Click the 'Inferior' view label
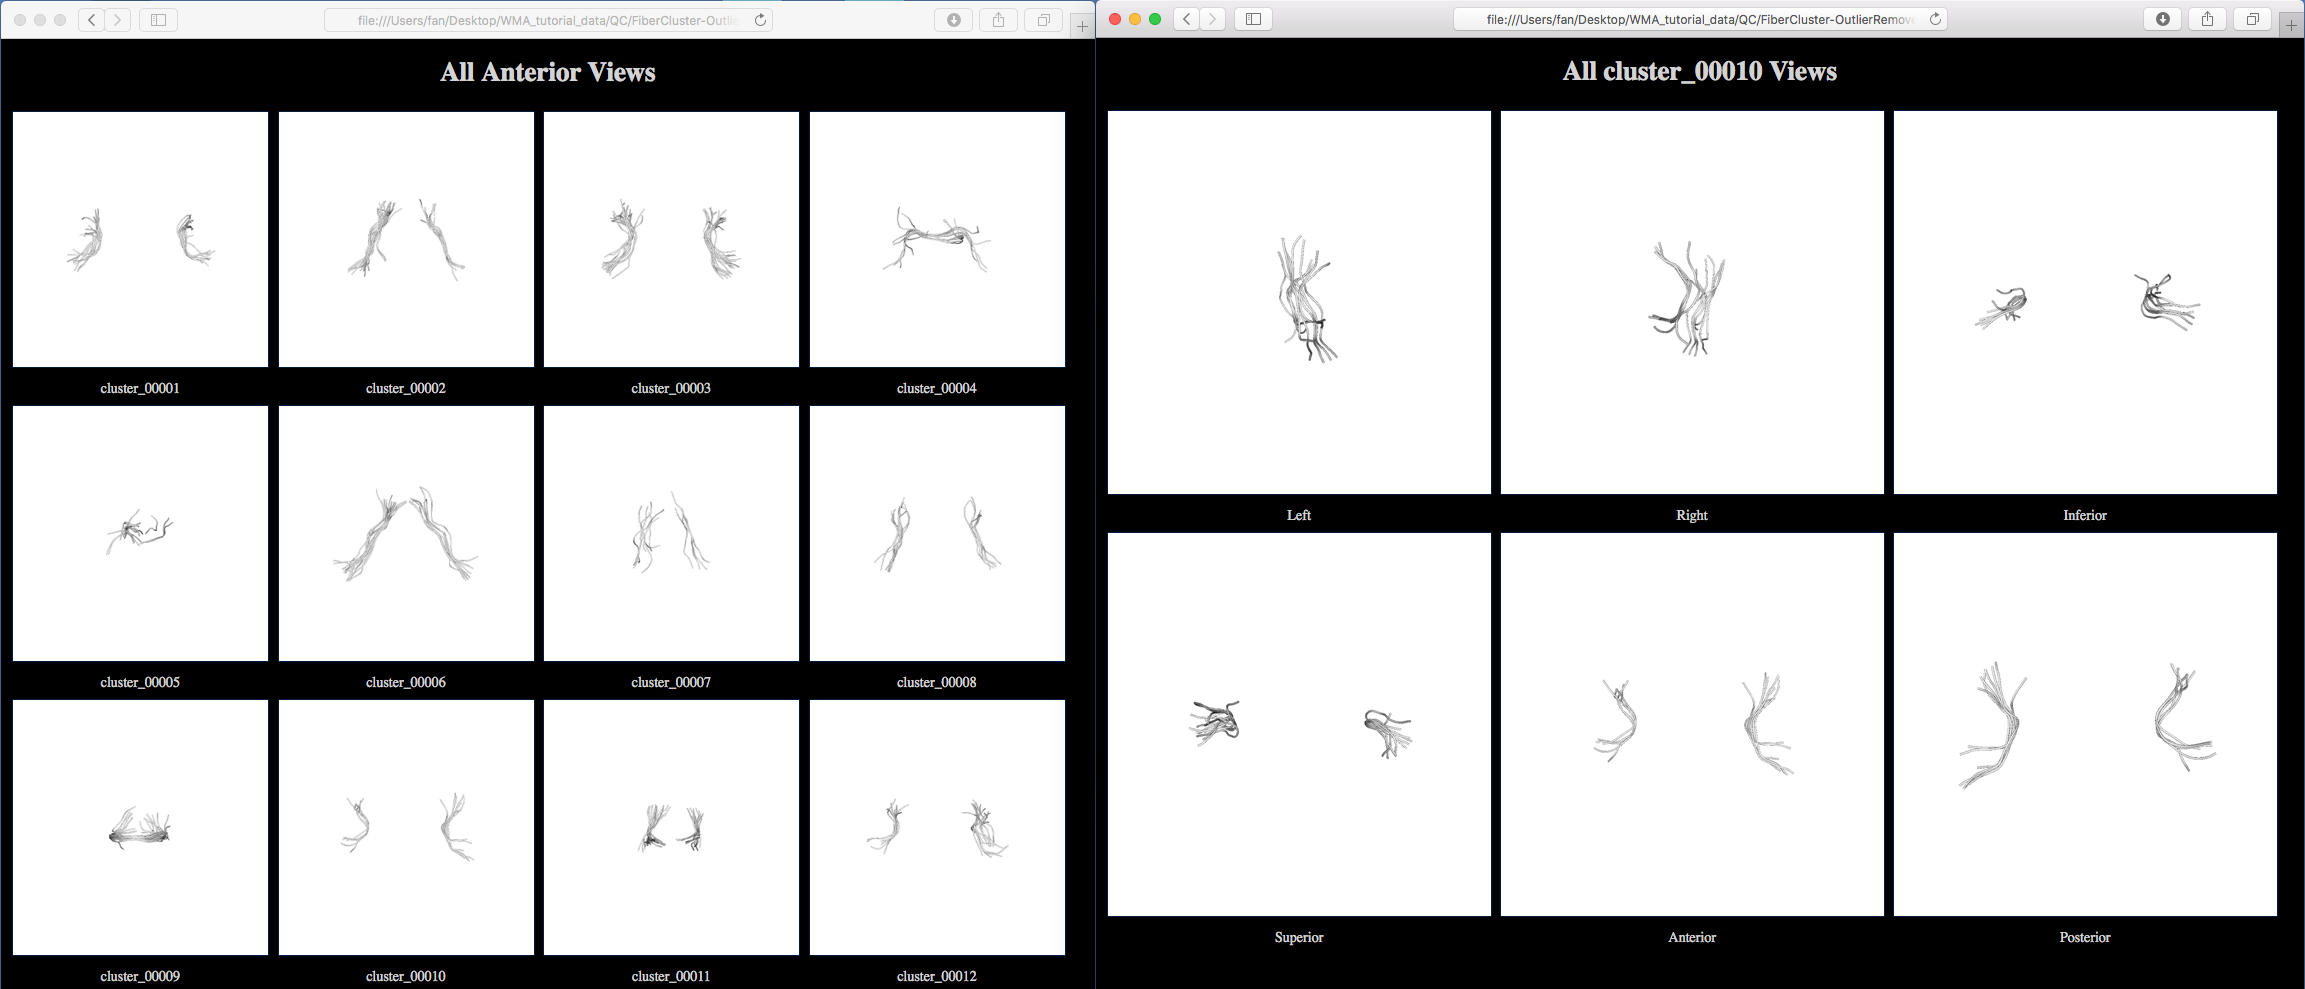The height and width of the screenshot is (989, 2305). [2085, 515]
